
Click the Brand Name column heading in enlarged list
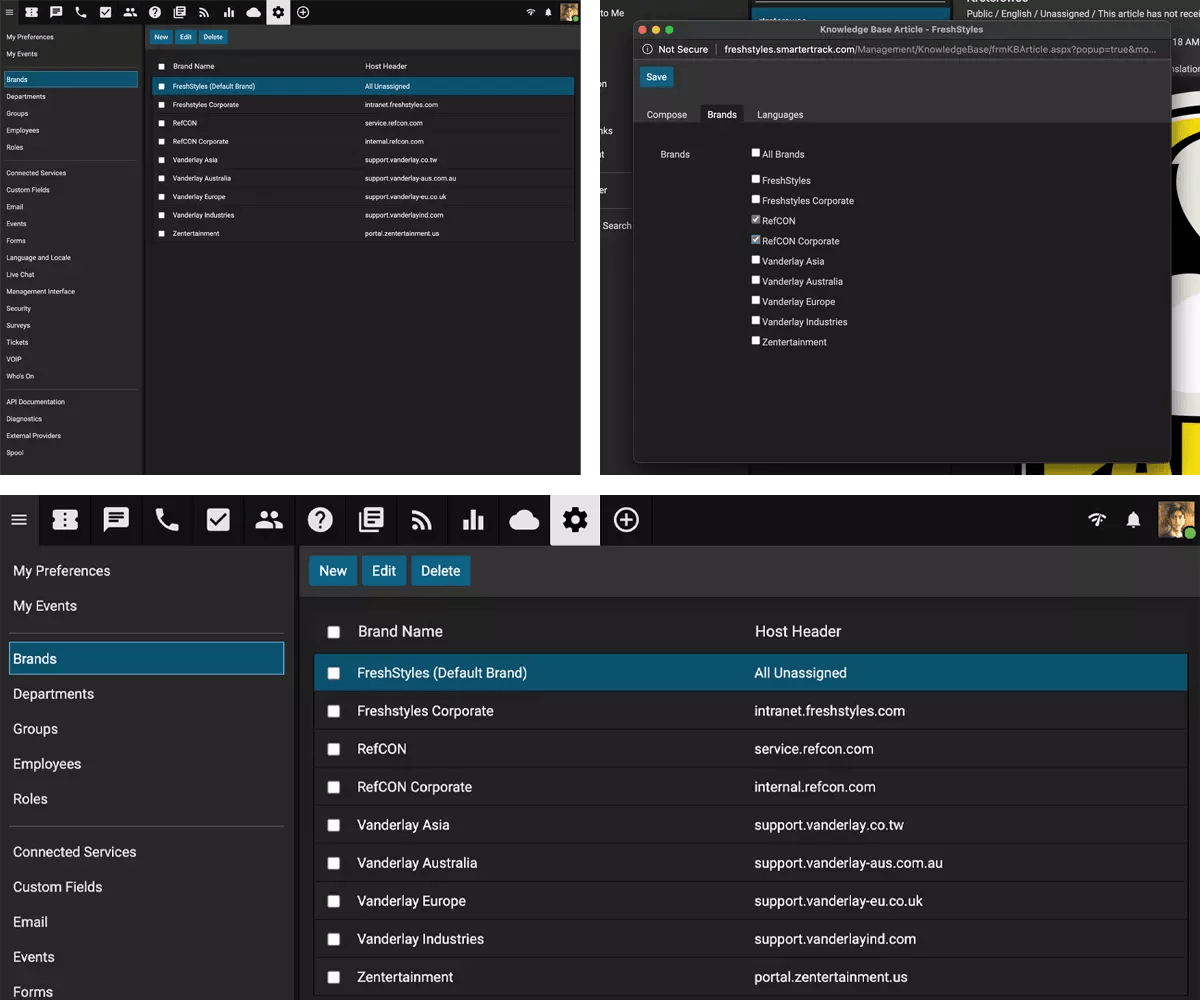400,632
